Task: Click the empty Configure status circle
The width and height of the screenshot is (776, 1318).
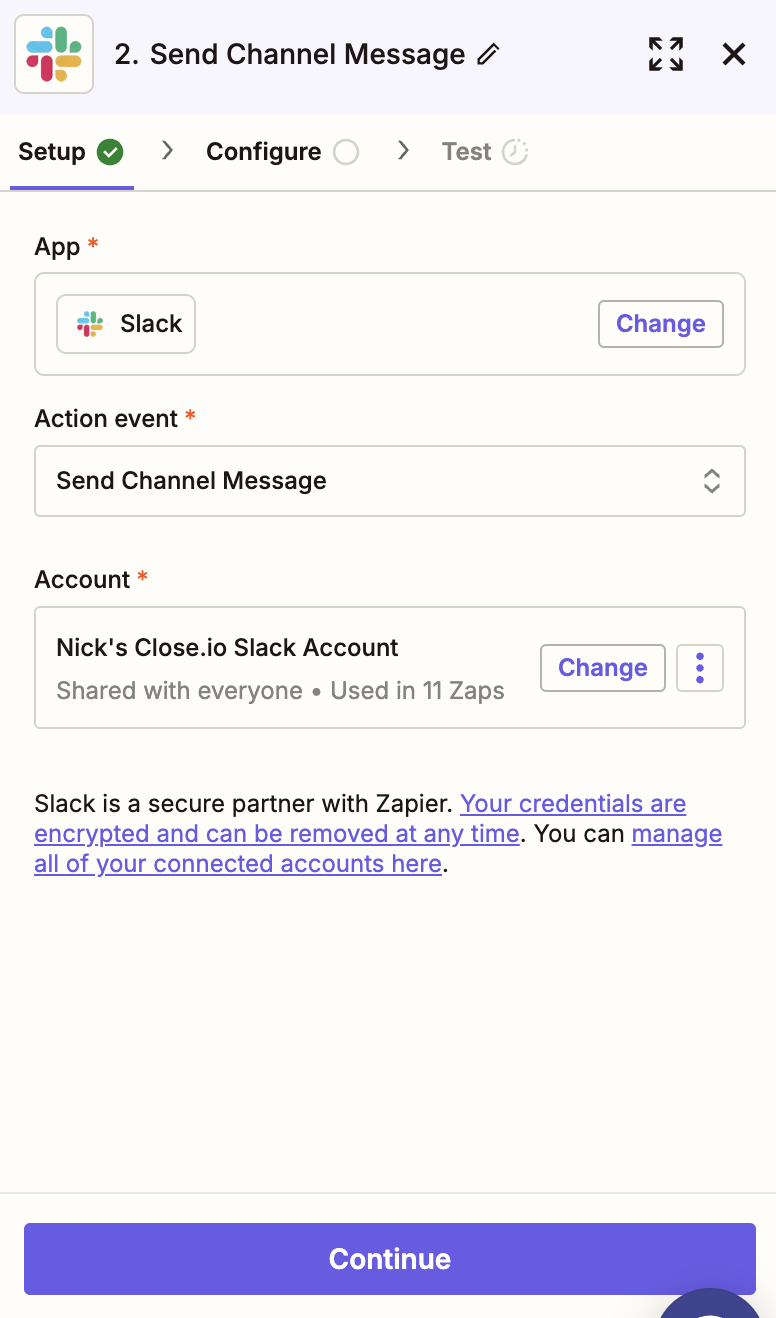Action: pyautogui.click(x=346, y=152)
